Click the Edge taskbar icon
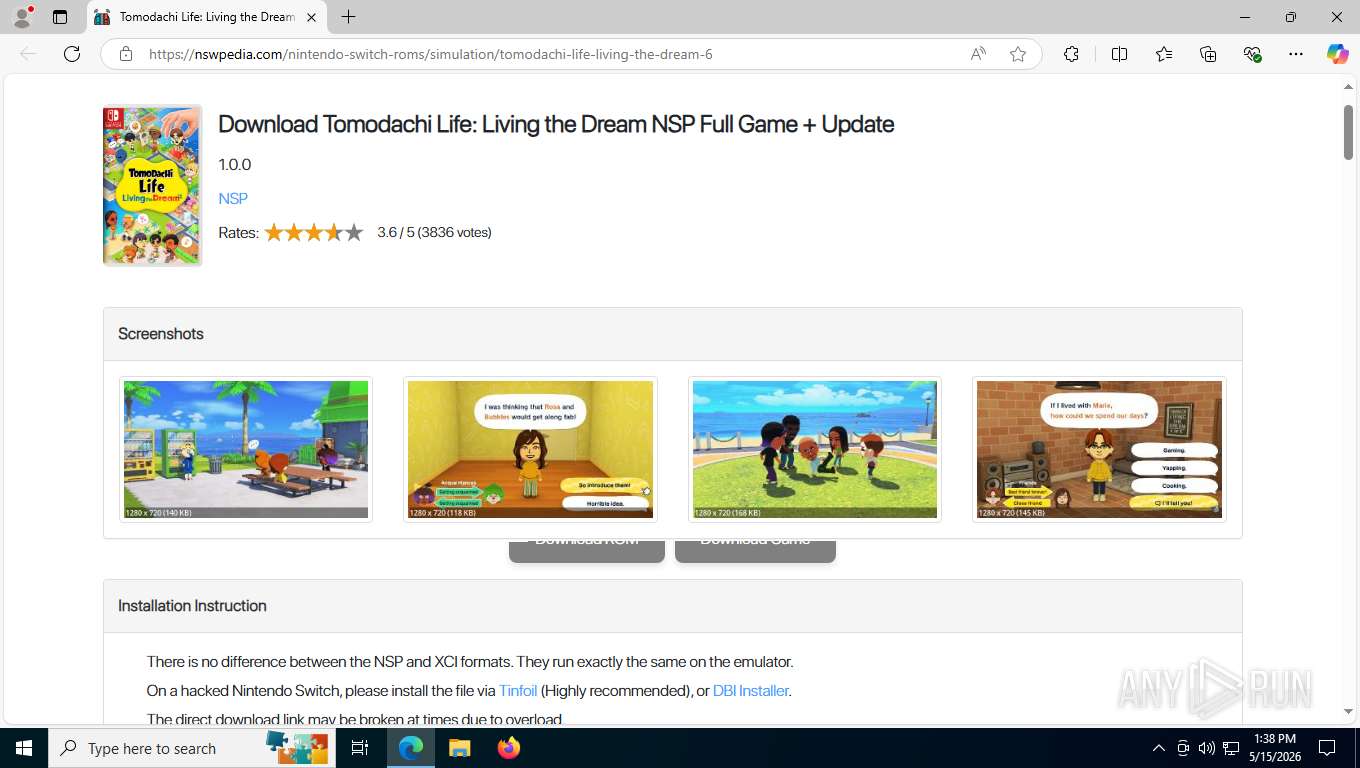The height and width of the screenshot is (768, 1360). coord(410,748)
